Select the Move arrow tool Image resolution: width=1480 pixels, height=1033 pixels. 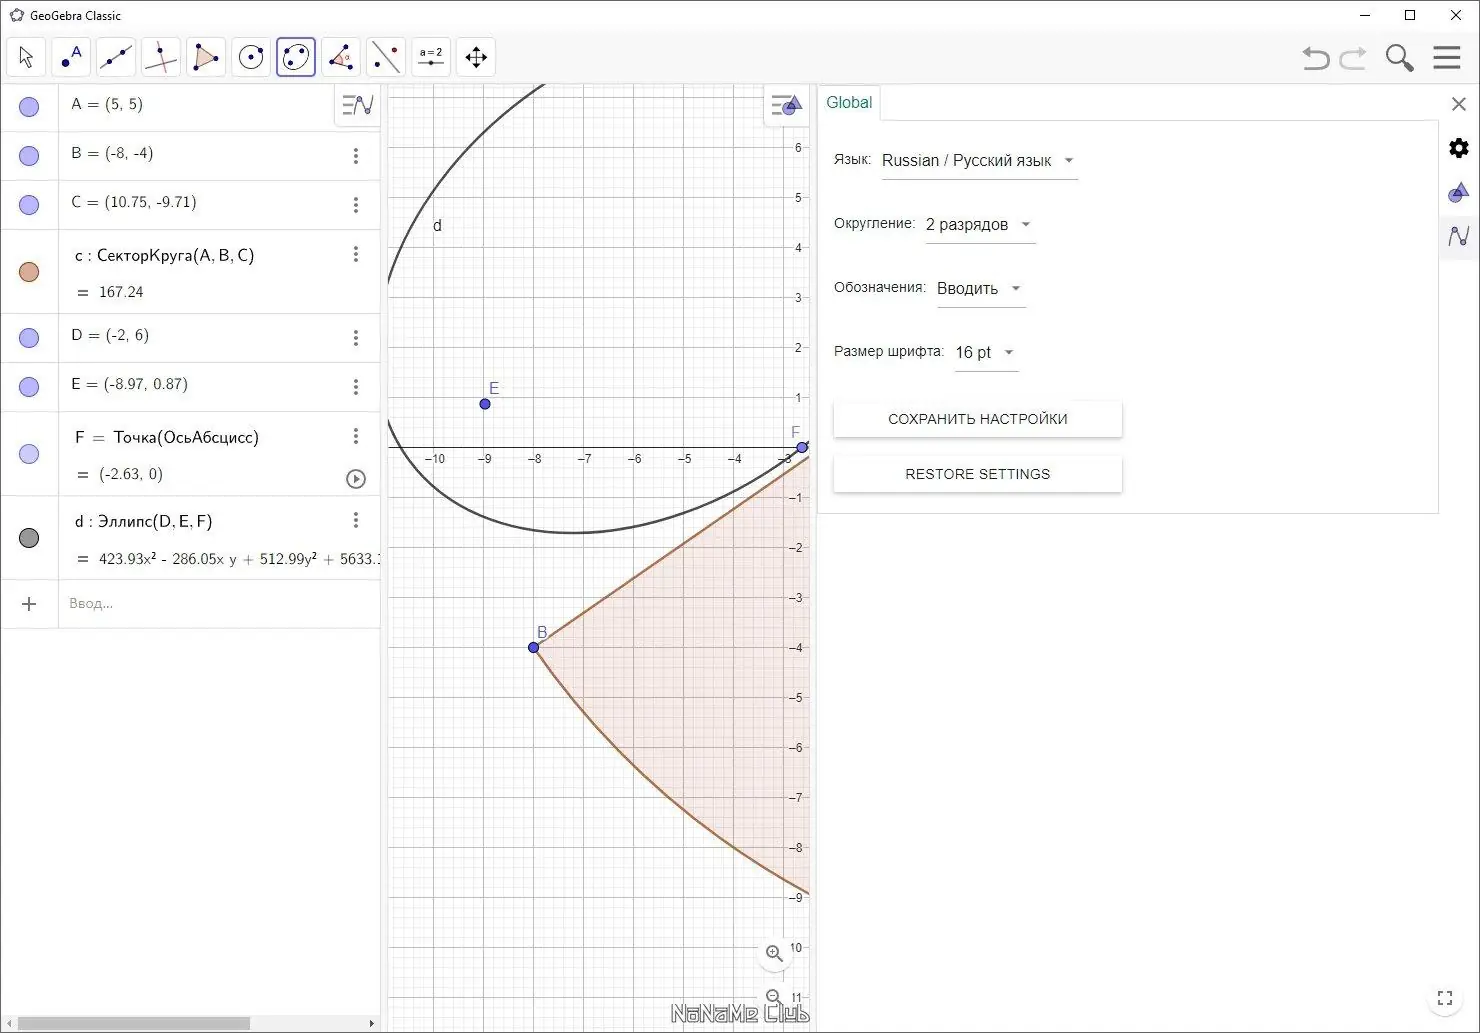pos(26,57)
